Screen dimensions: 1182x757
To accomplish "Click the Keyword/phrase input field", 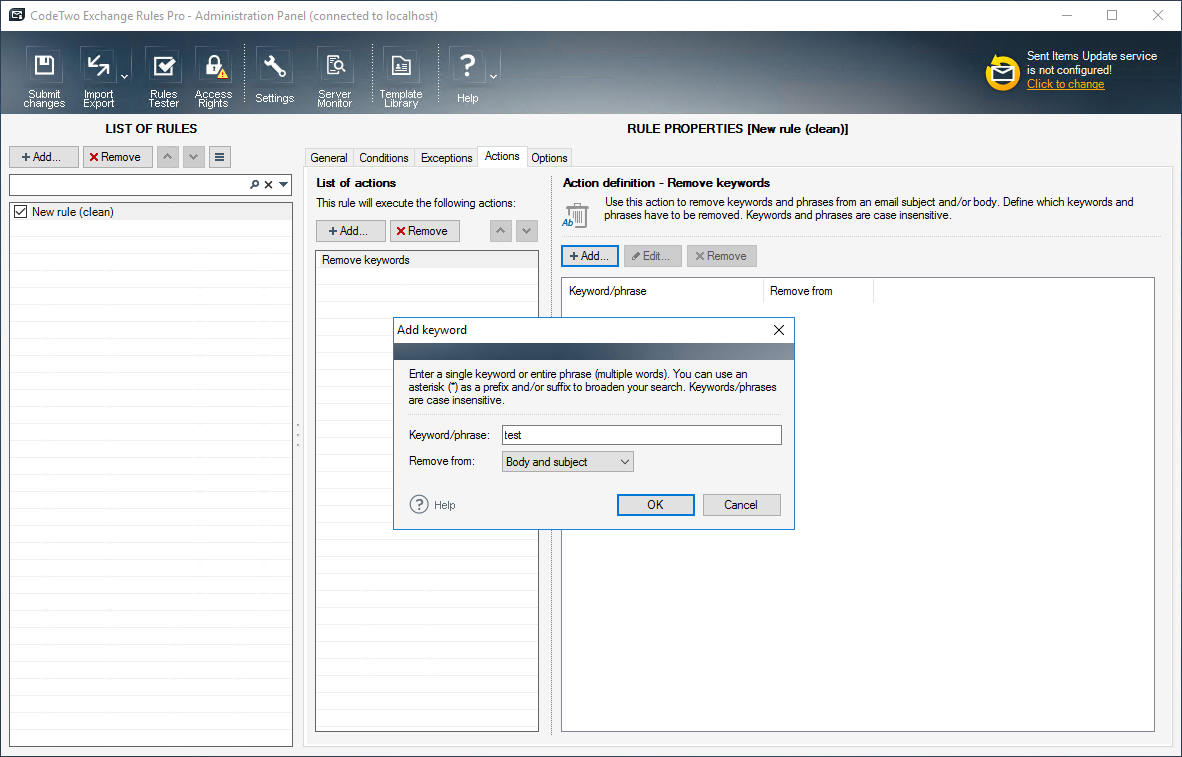I will (642, 435).
